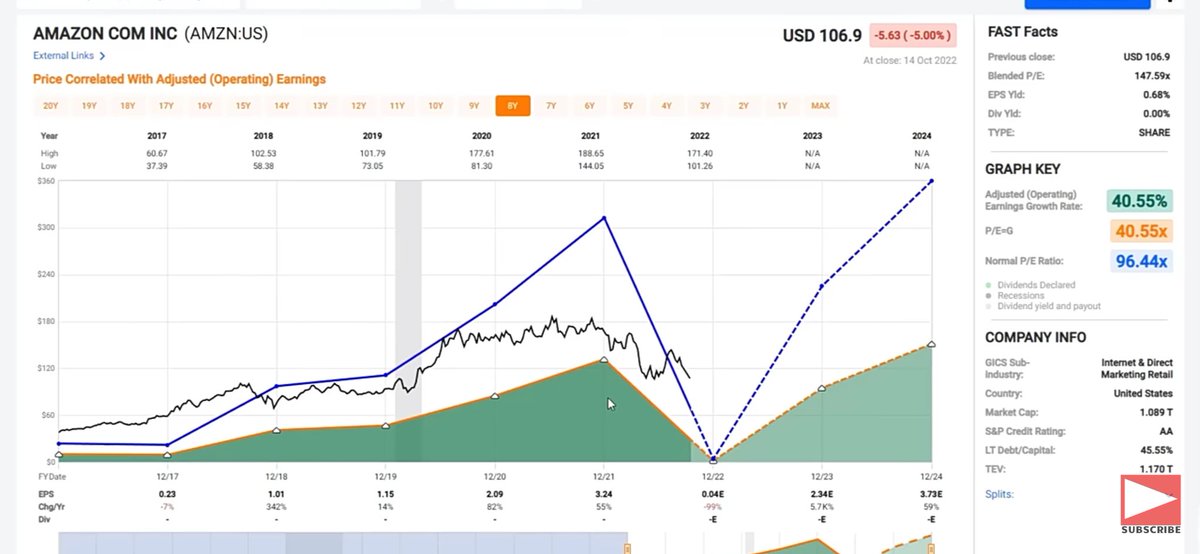
Task: Set chart range to 2Y
Action: tap(743, 106)
